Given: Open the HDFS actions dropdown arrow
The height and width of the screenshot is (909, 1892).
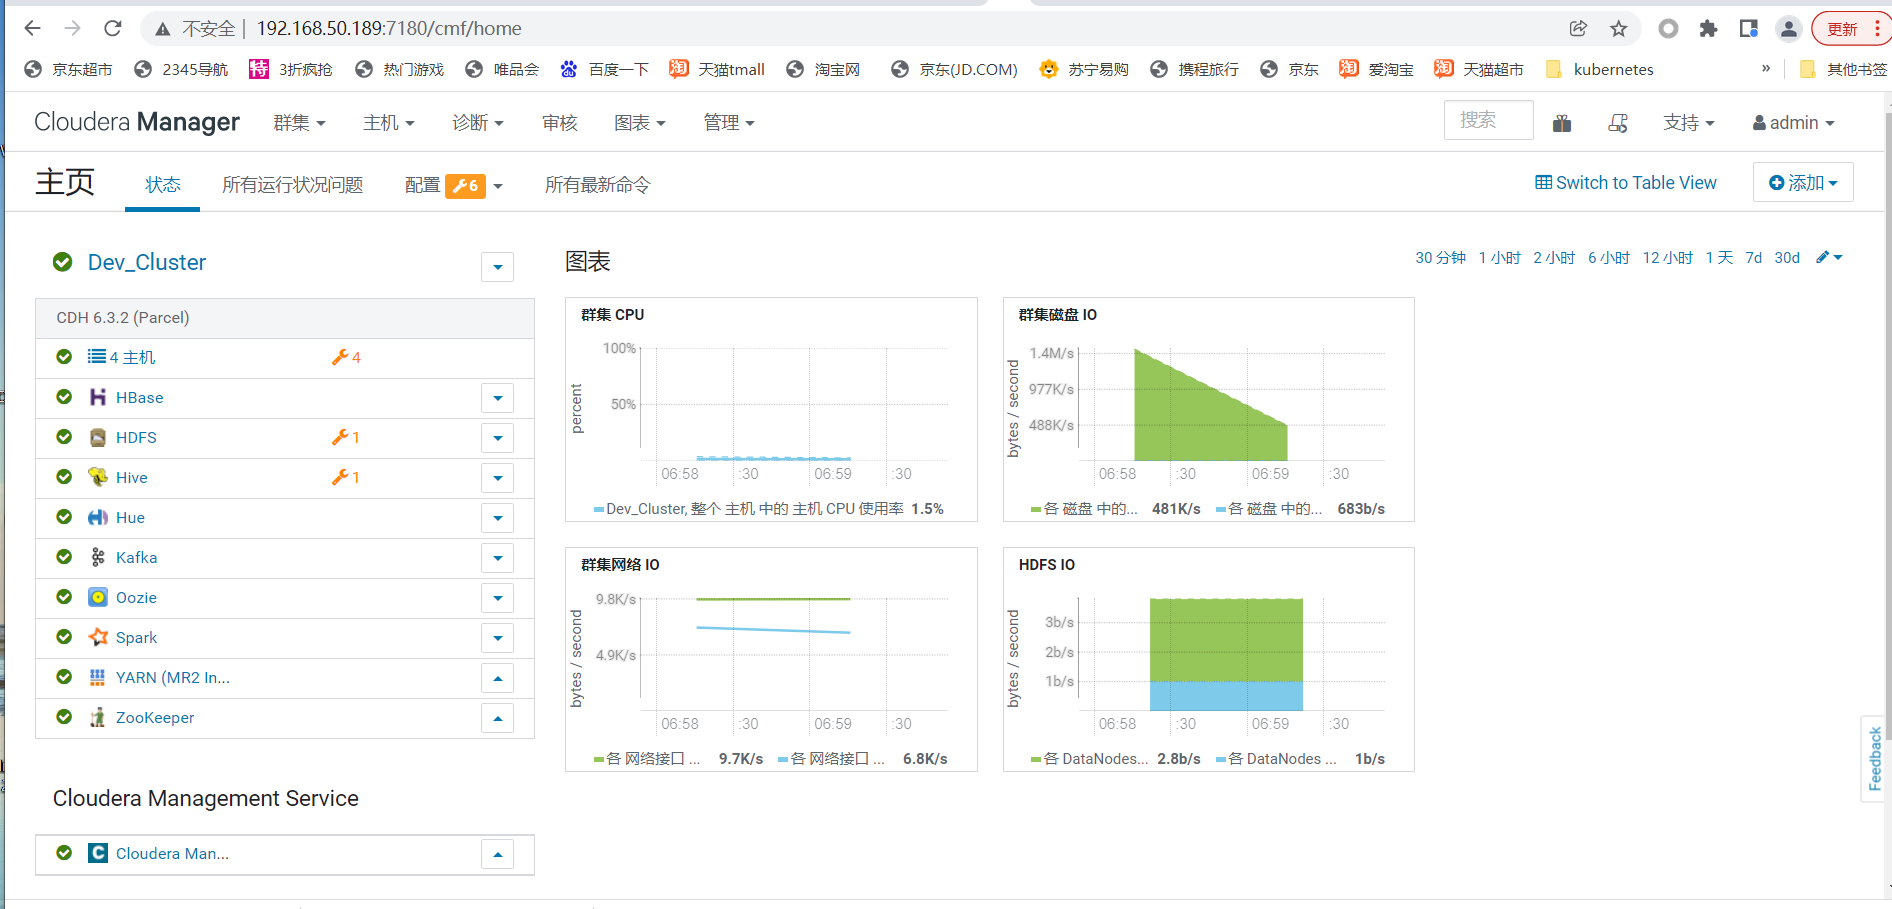Looking at the screenshot, I should (x=497, y=438).
